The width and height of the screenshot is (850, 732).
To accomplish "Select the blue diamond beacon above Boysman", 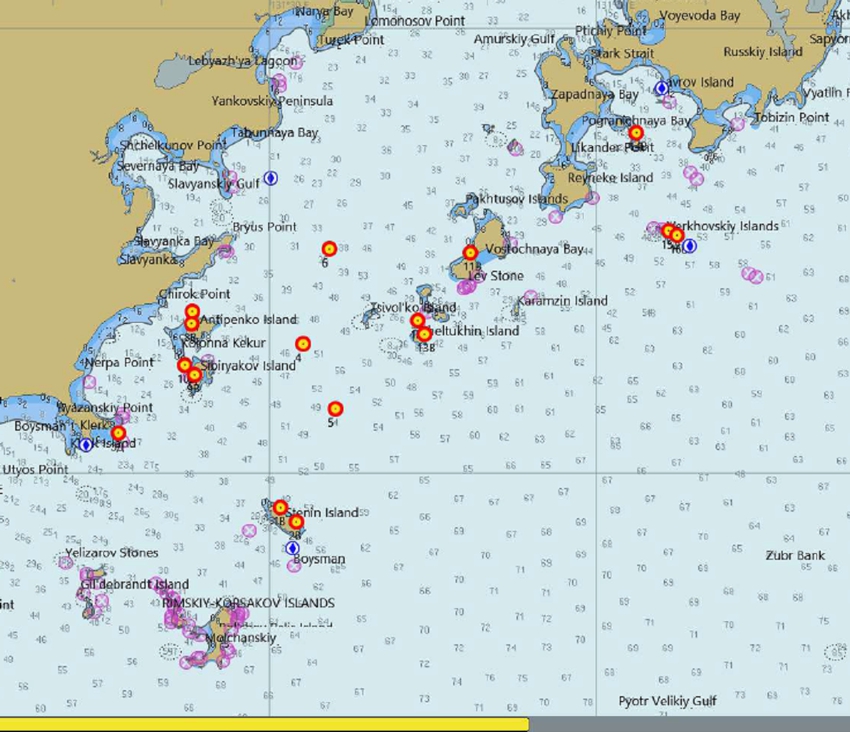I will click(292, 548).
